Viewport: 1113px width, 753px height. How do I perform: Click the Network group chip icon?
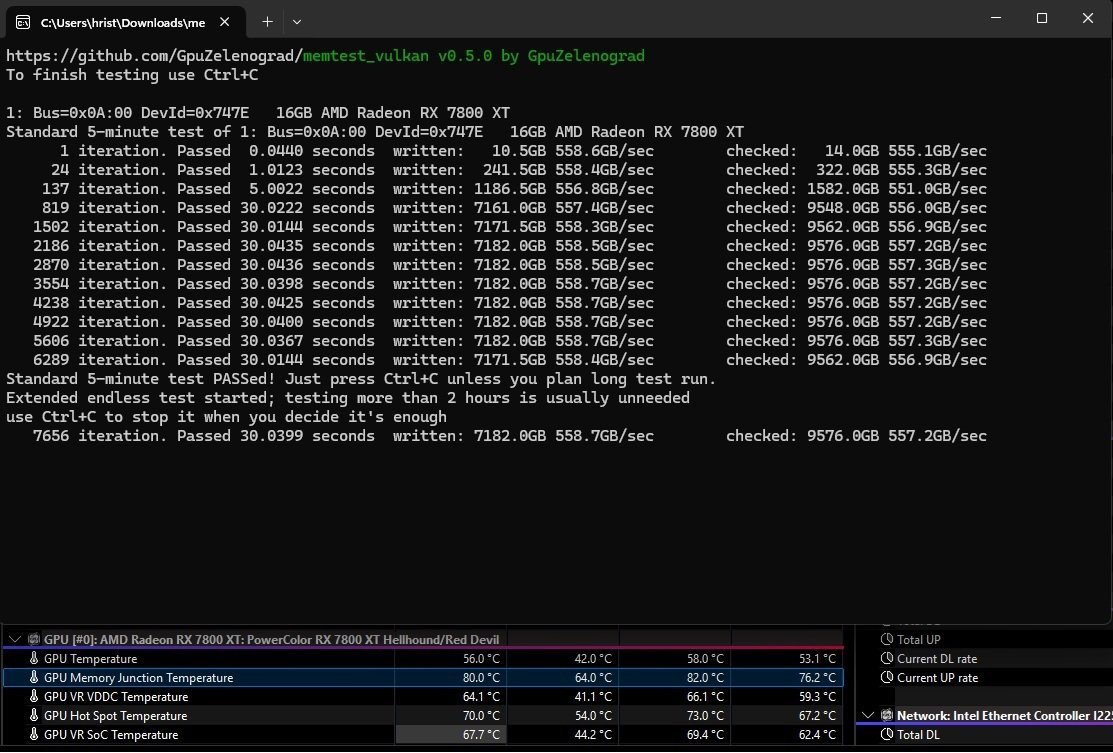click(887, 715)
